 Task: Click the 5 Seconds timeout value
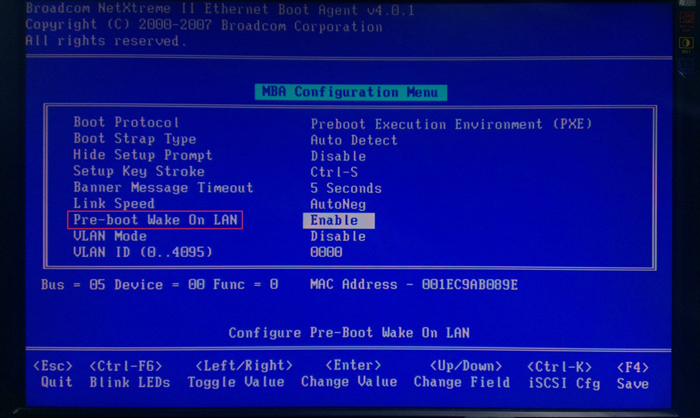click(345, 188)
